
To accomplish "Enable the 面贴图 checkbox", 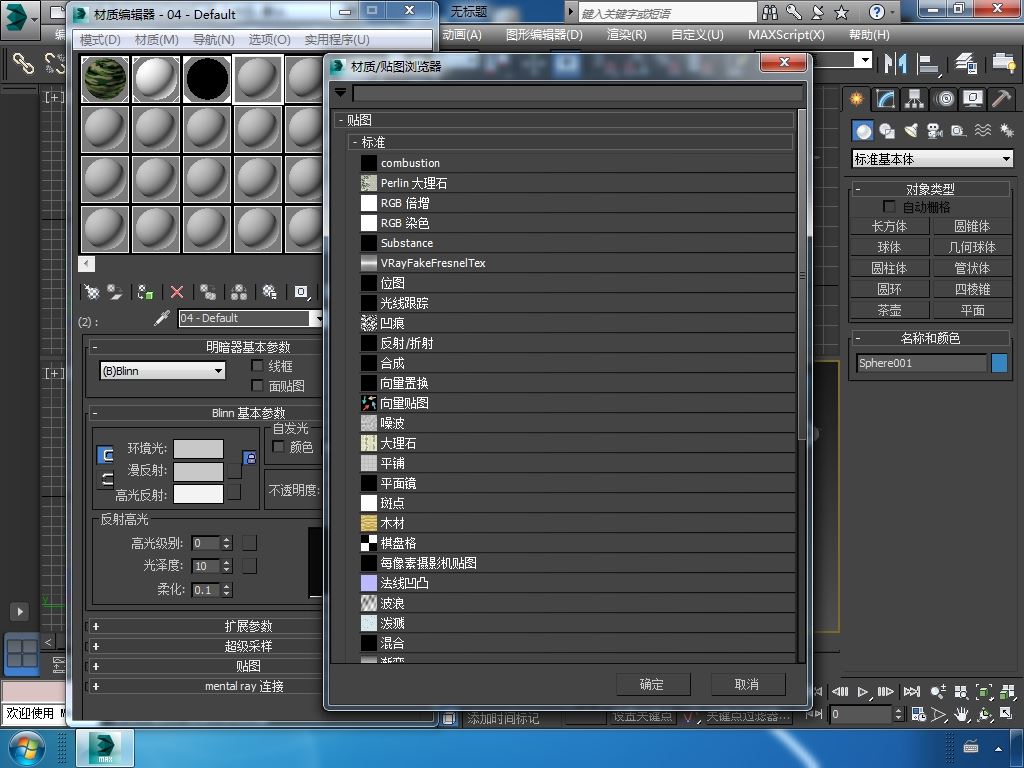I will [x=257, y=385].
